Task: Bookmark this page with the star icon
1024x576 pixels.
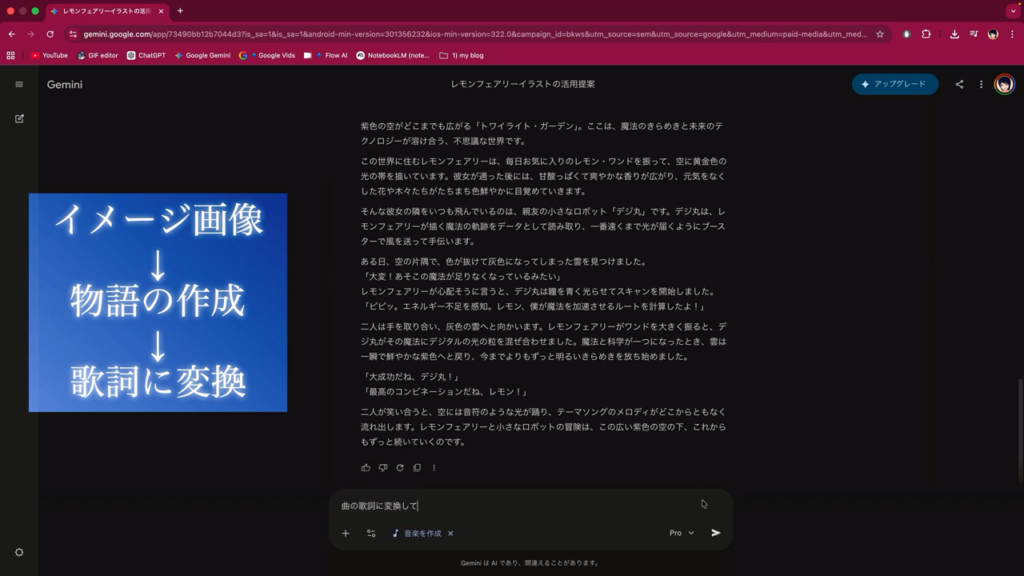Action: 880,34
